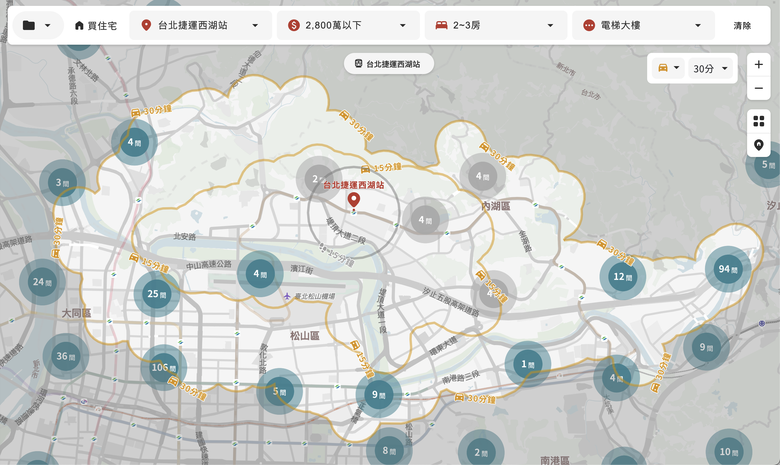Screen dimensions: 780x465
Task: Click the orange car icon
Action: tap(663, 68)
